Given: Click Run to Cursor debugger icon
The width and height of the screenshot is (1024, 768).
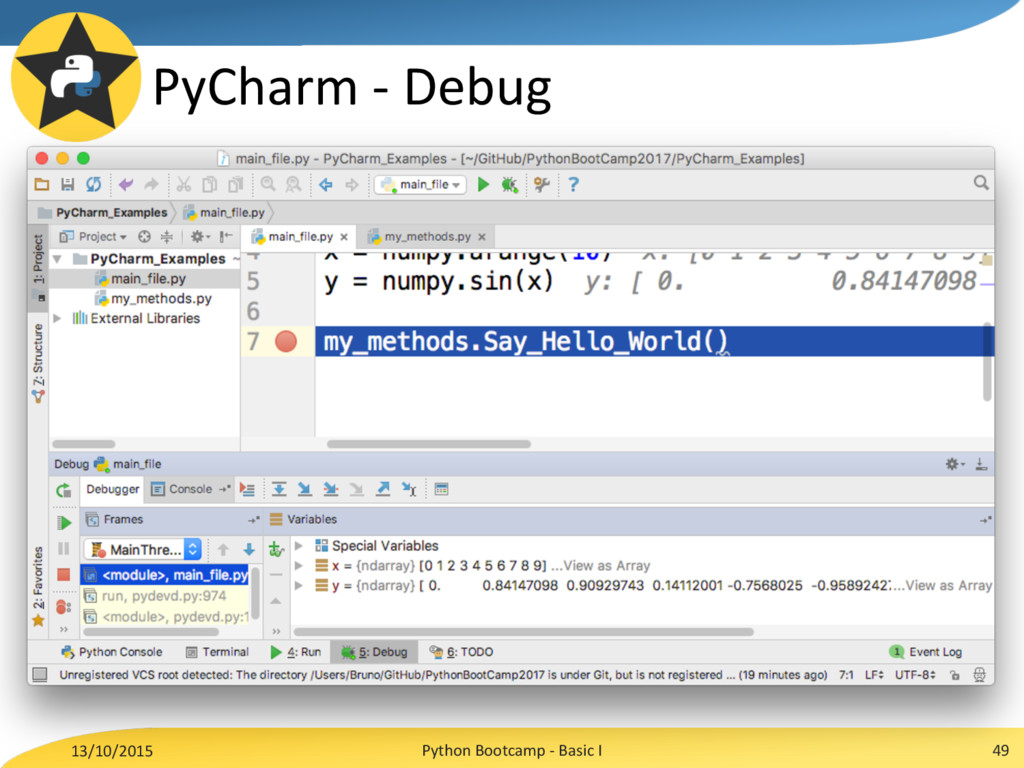Looking at the screenshot, I should 409,489.
